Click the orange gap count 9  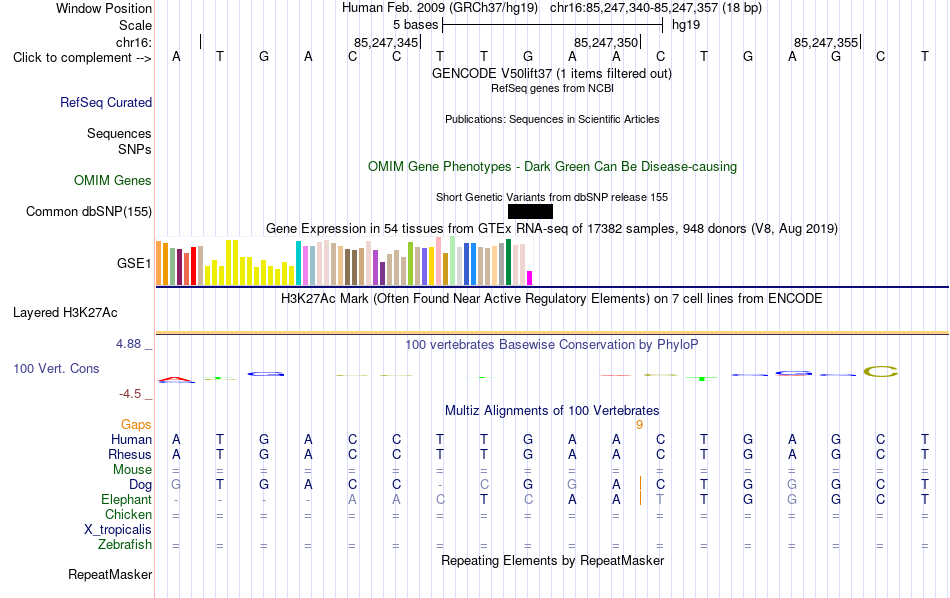(x=639, y=425)
